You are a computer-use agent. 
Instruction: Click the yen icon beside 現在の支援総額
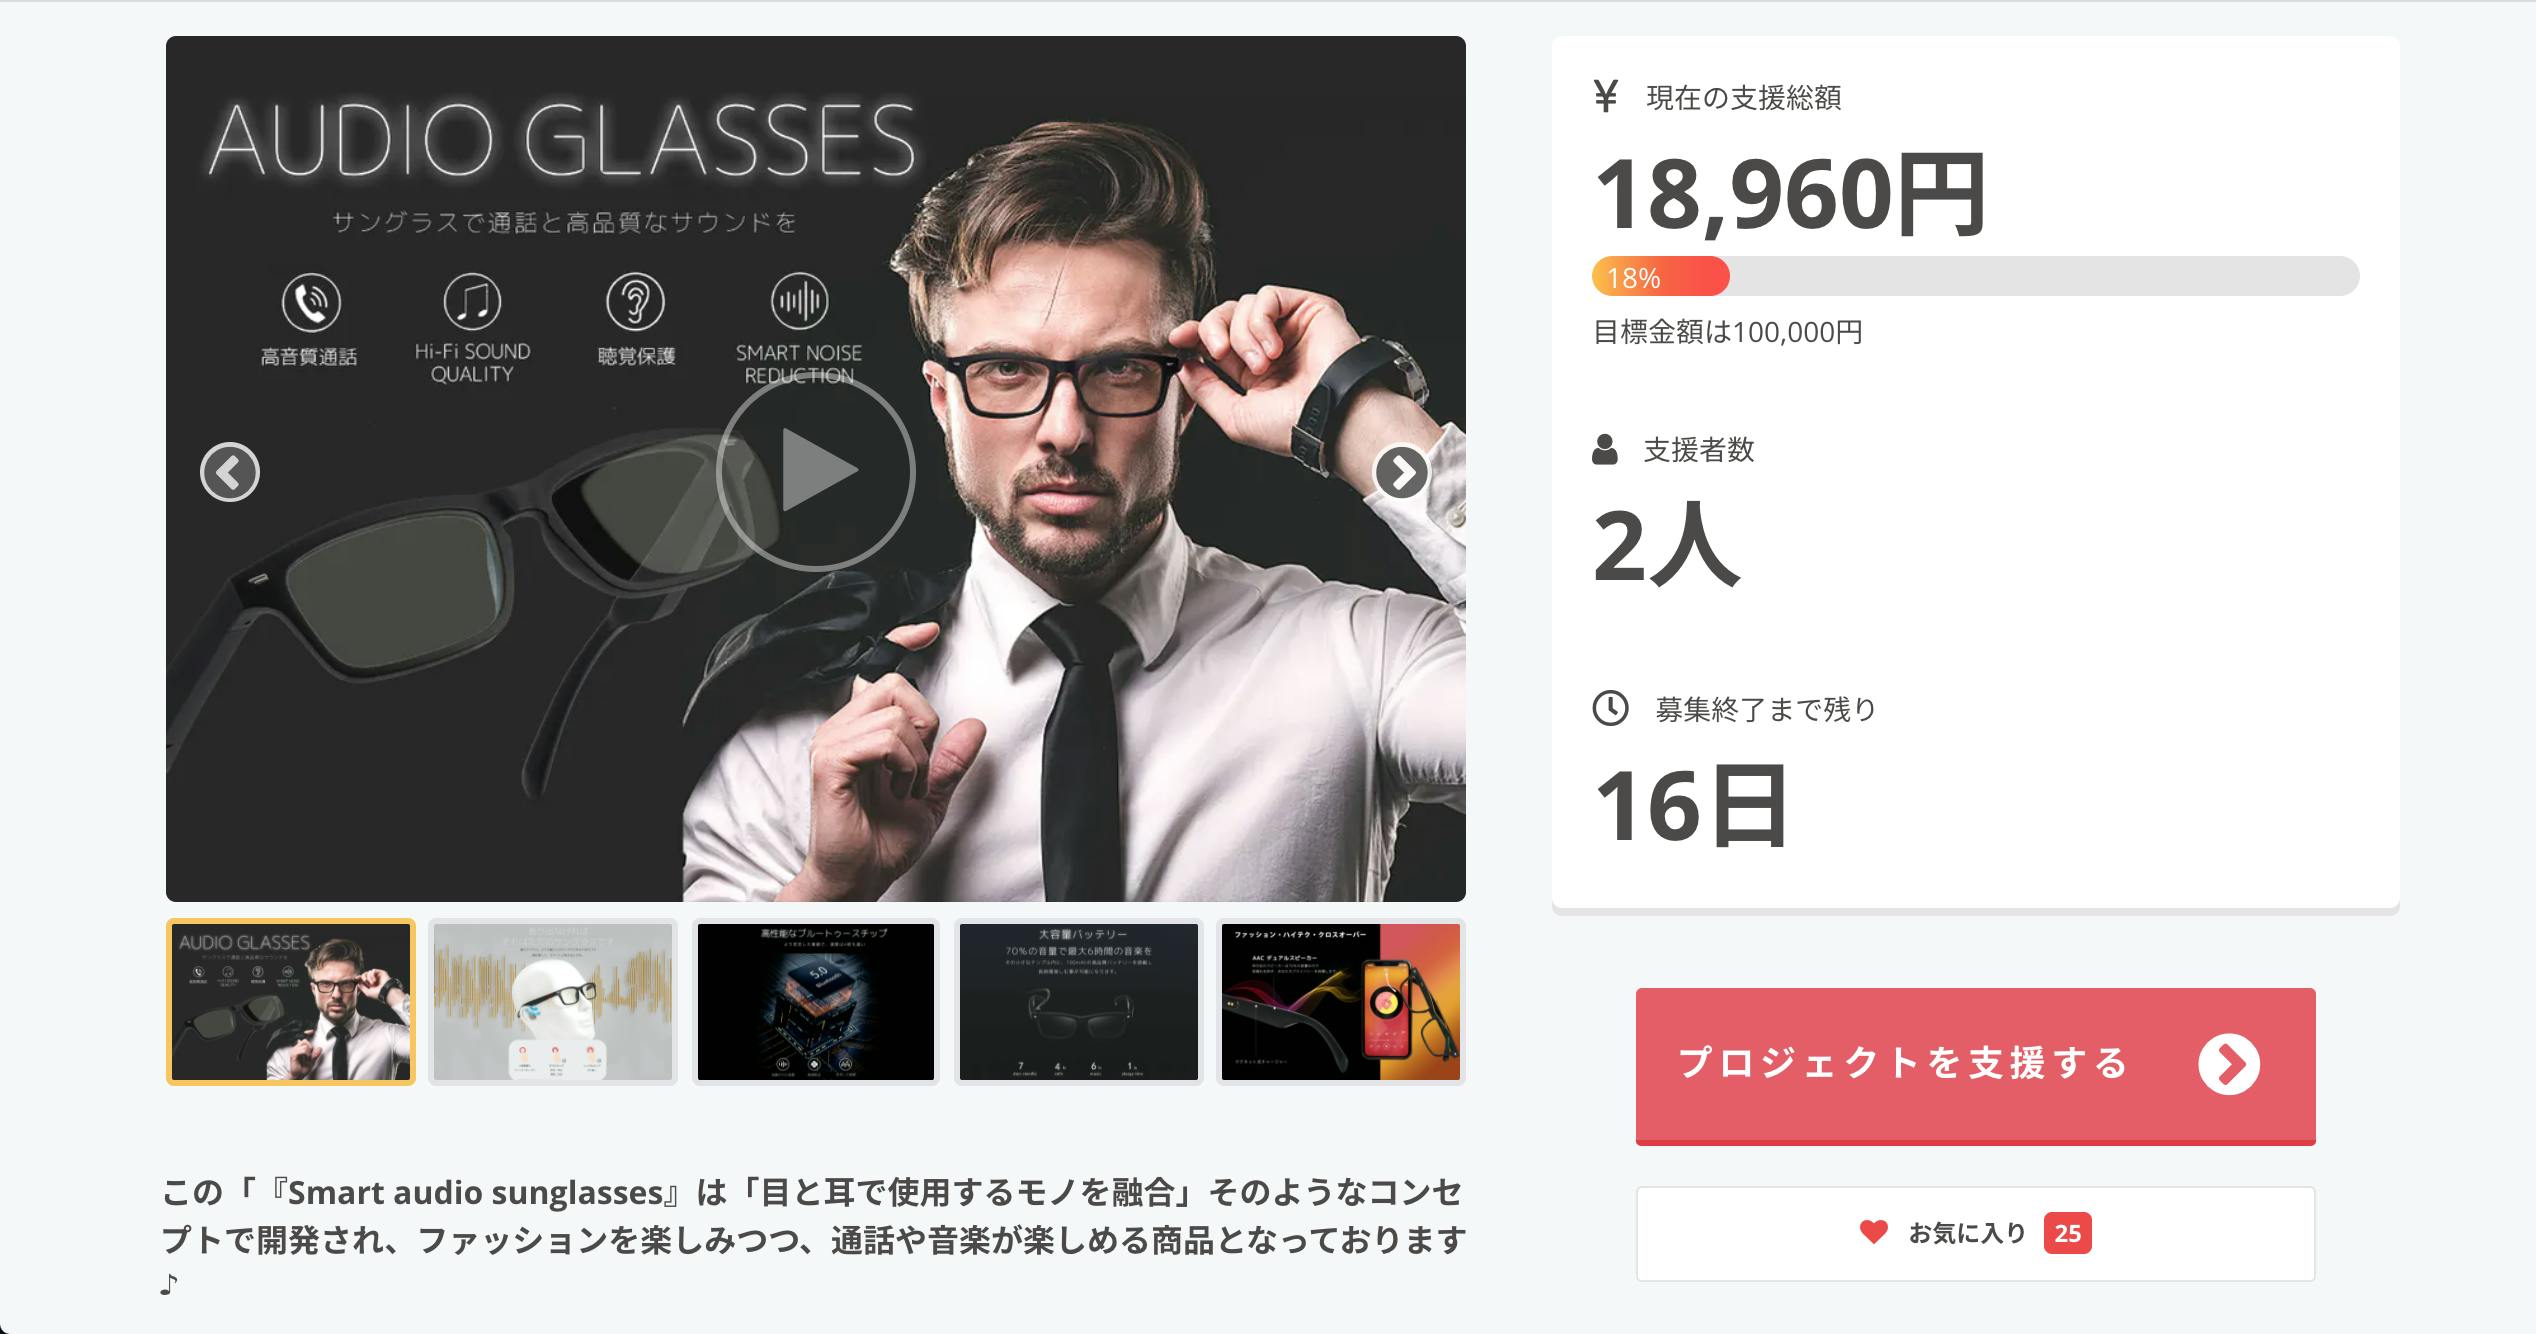(x=1605, y=96)
